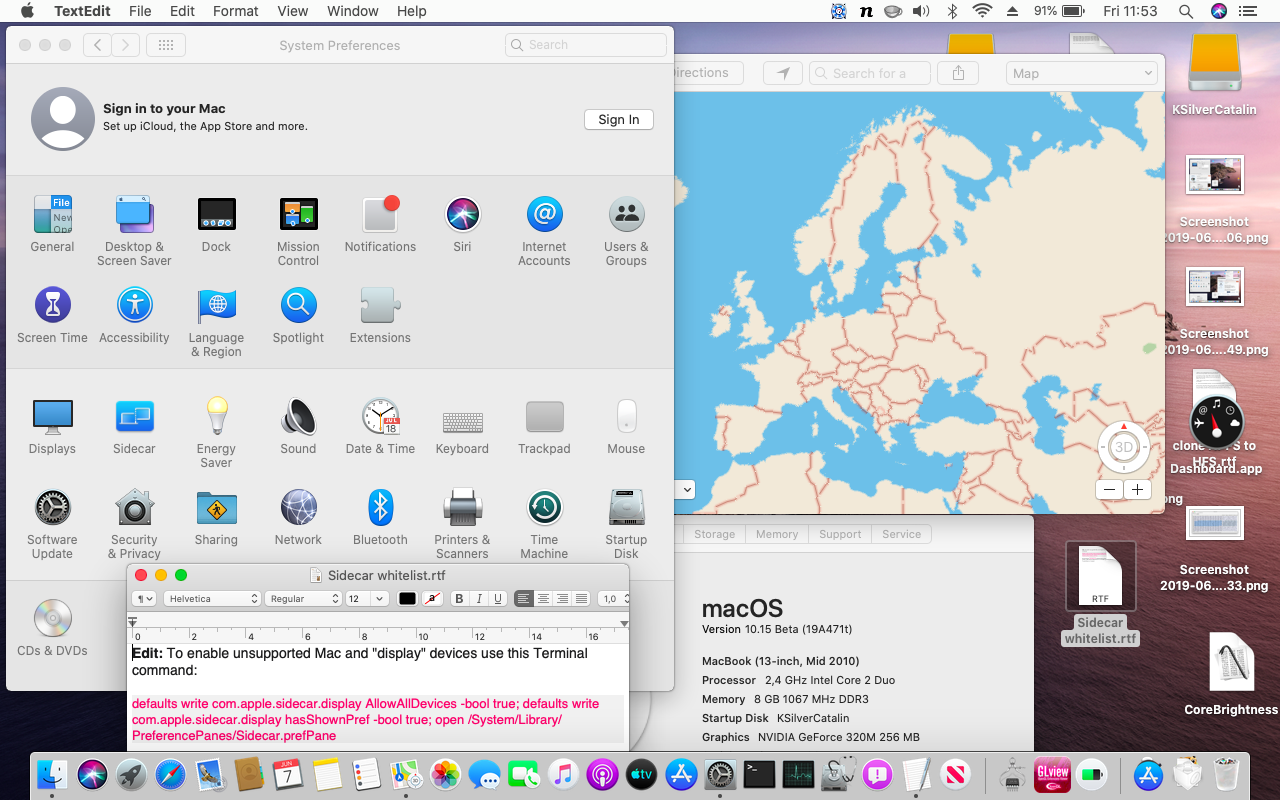The image size is (1280, 800).
Task: Open Startup Disk preferences
Action: (x=626, y=524)
